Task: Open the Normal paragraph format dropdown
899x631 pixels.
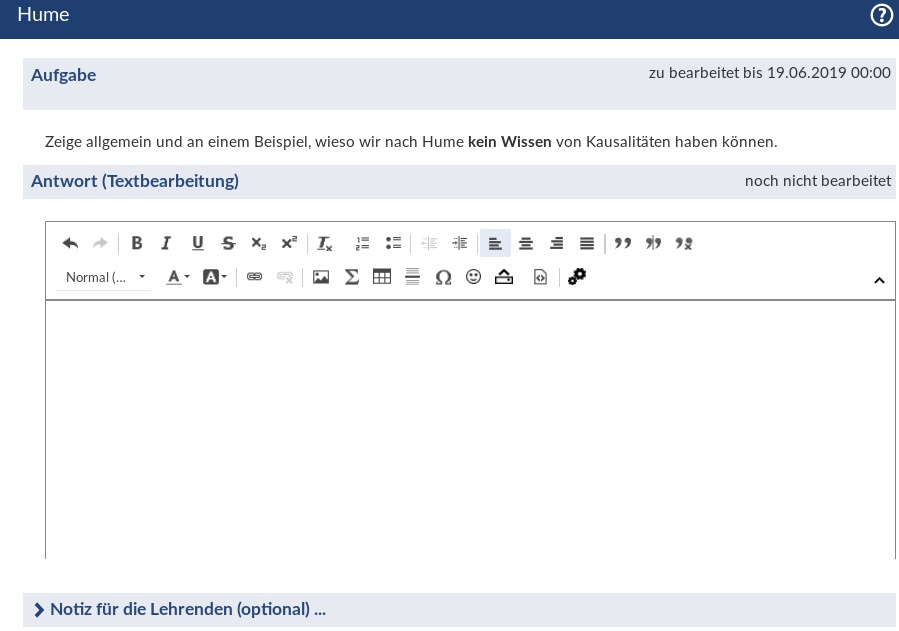Action: [105, 277]
